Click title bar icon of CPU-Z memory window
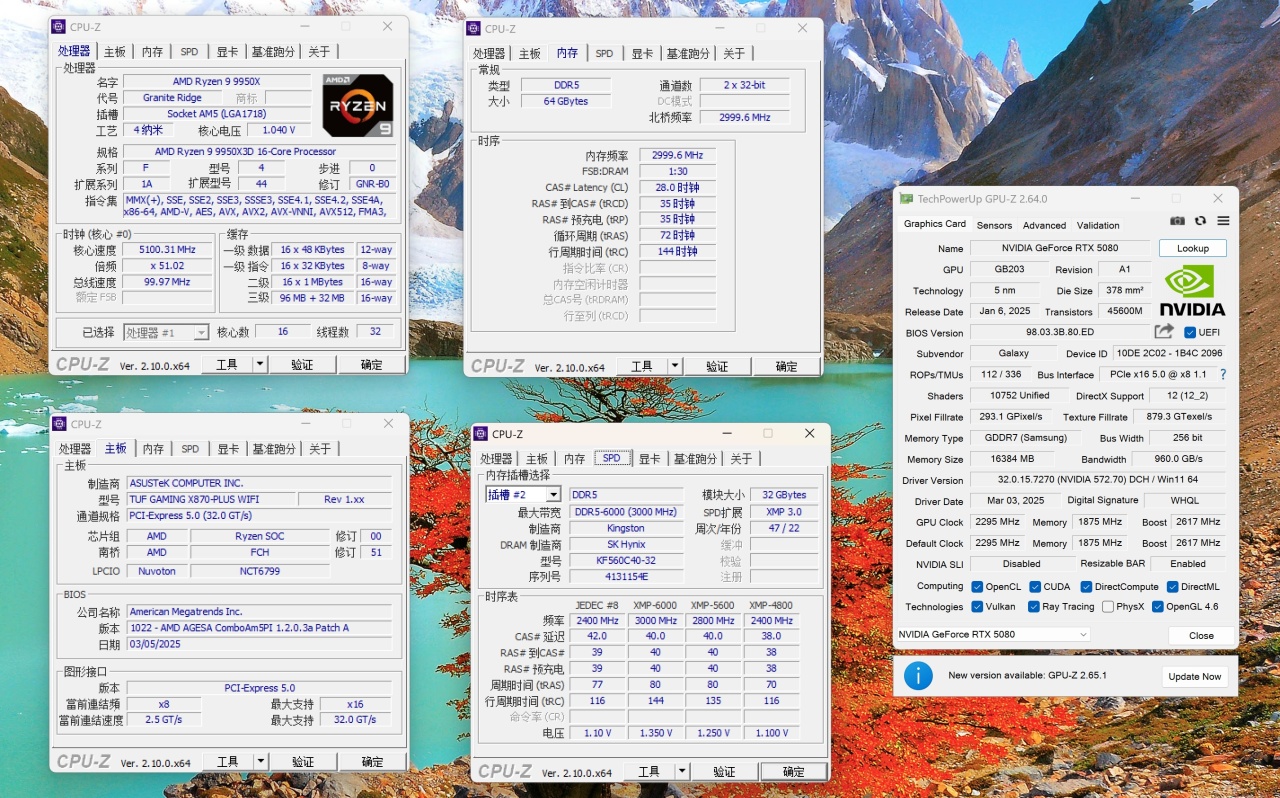The image size is (1280, 798). coord(474,29)
